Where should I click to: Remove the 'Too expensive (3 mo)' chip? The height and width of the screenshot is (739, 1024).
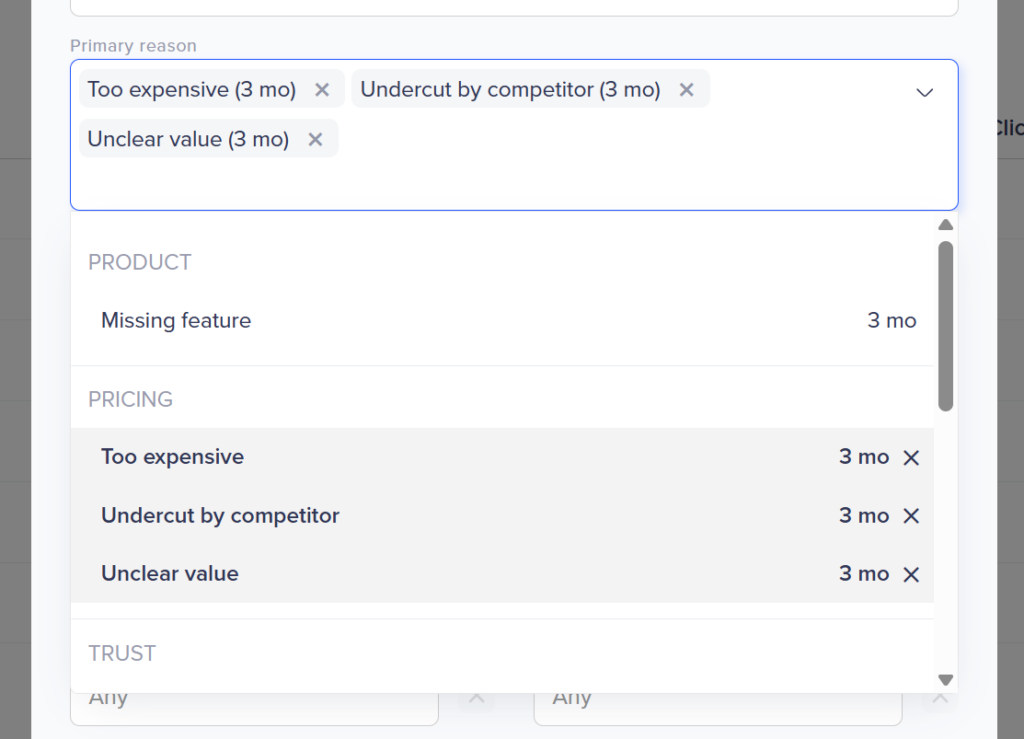point(322,90)
